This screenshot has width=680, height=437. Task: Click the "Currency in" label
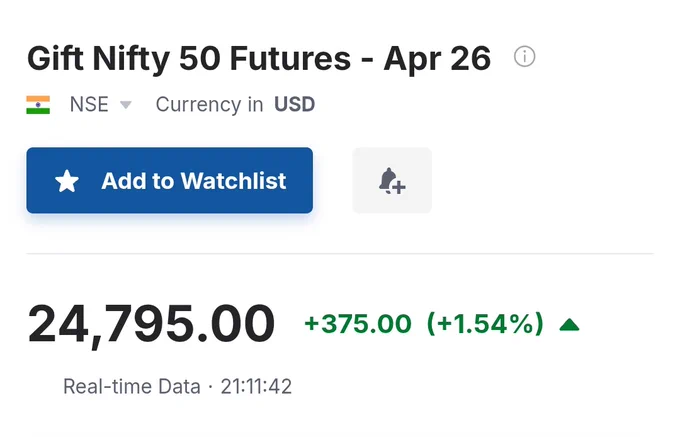[x=209, y=104]
